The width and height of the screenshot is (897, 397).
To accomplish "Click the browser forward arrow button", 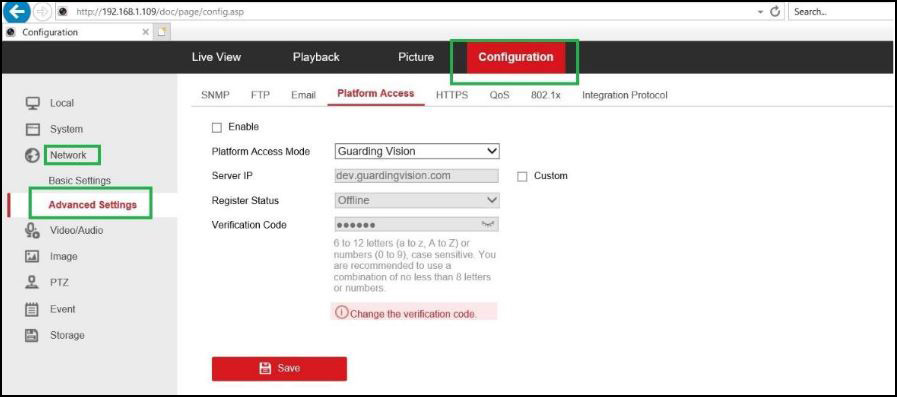I will coord(43,11).
